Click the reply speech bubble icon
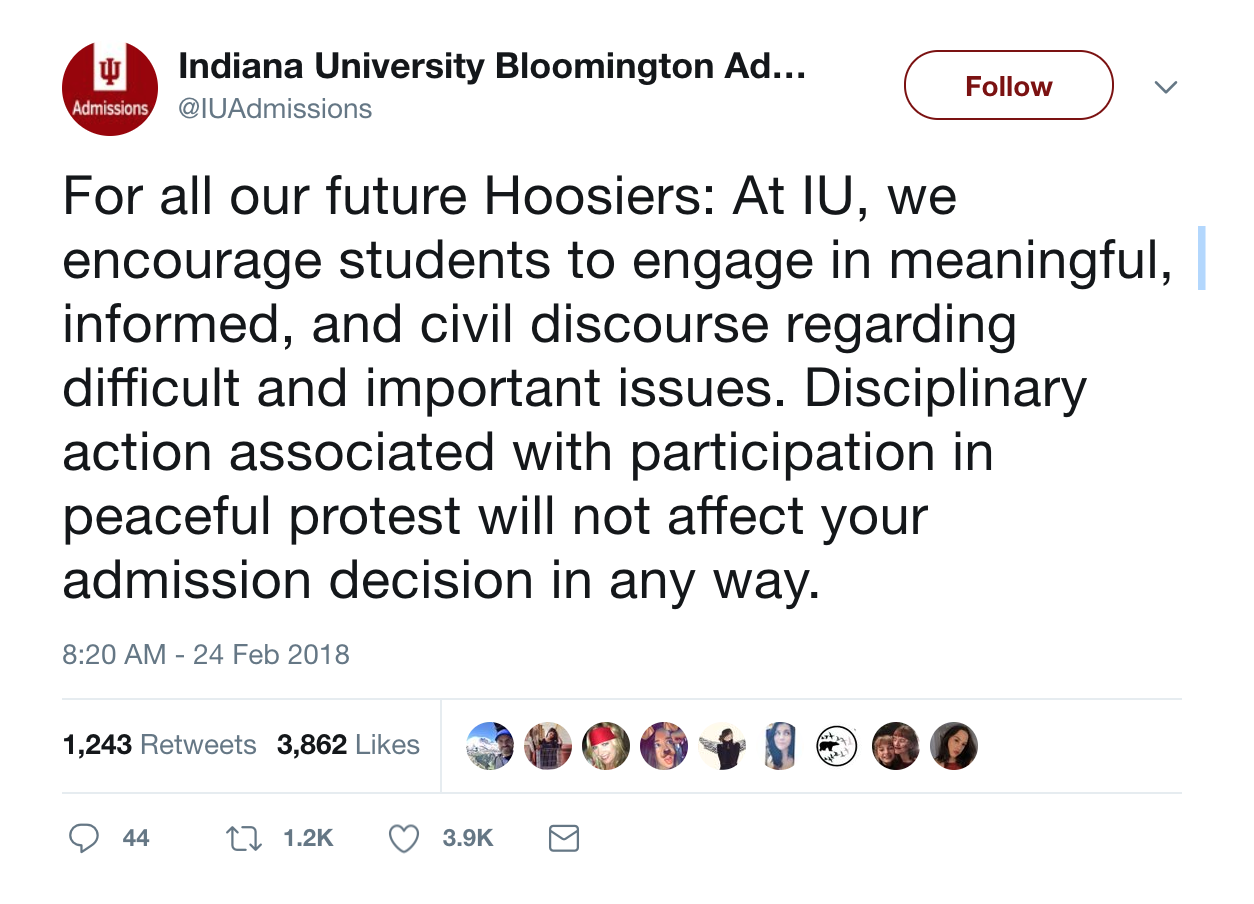Image resolution: width=1254 pixels, height=904 pixels. click(82, 838)
